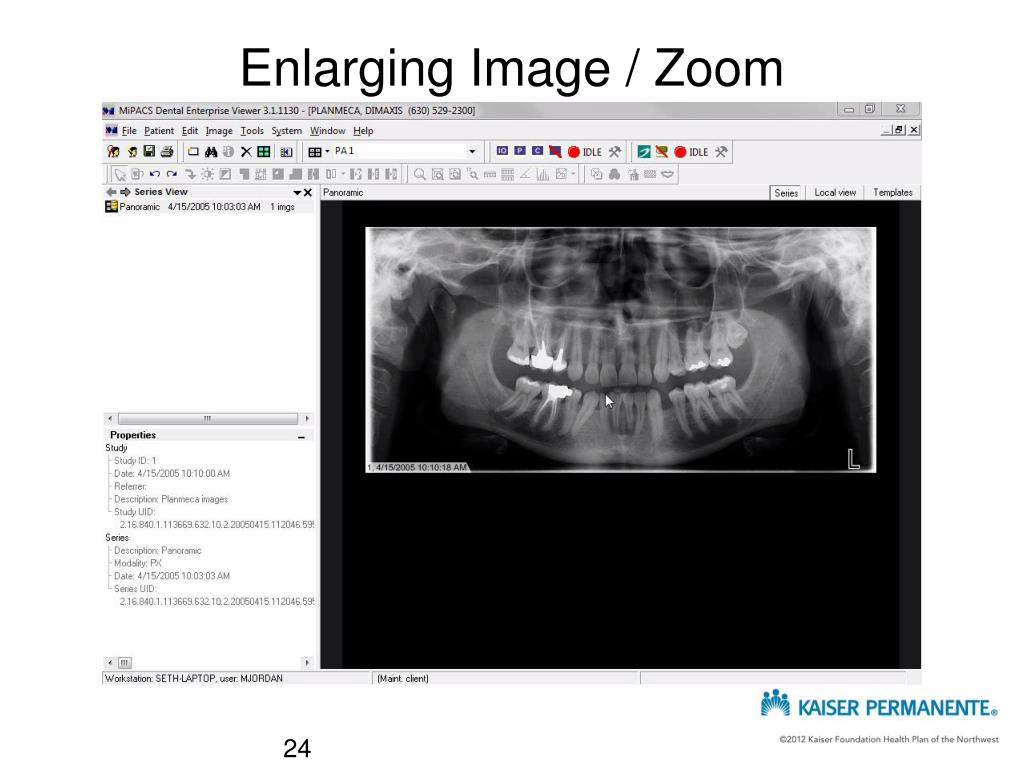Screen dimensions: 1024x768
Task: Open the Image menu
Action: tap(219, 131)
